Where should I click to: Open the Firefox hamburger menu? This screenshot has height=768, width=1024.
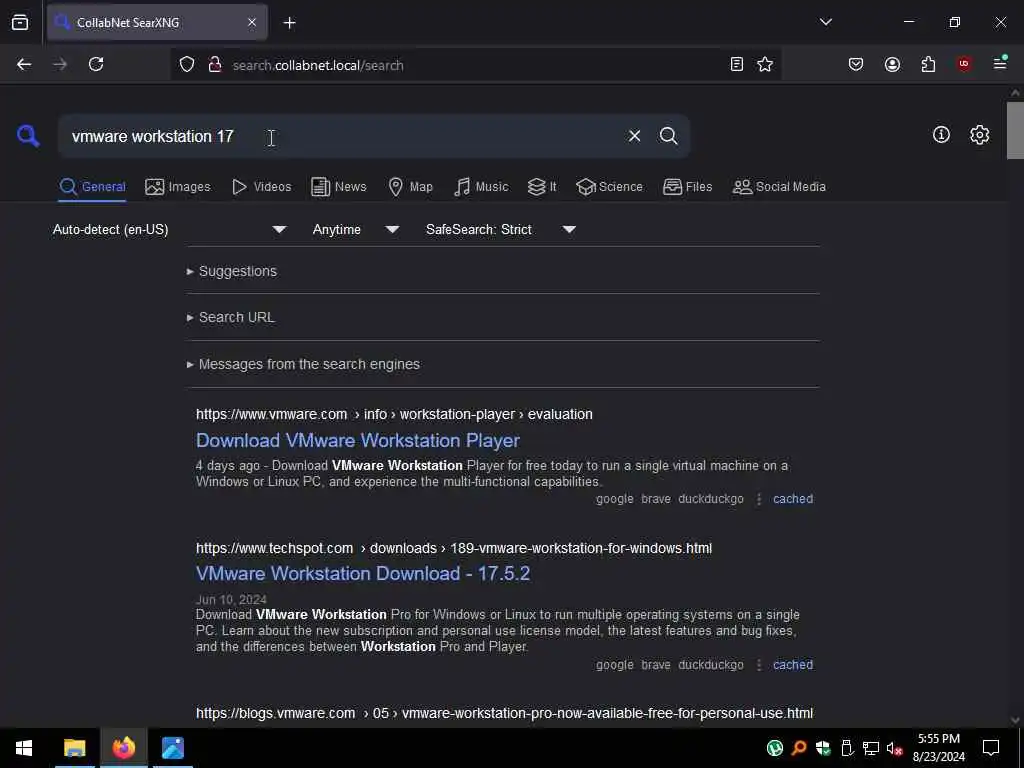1000,63
